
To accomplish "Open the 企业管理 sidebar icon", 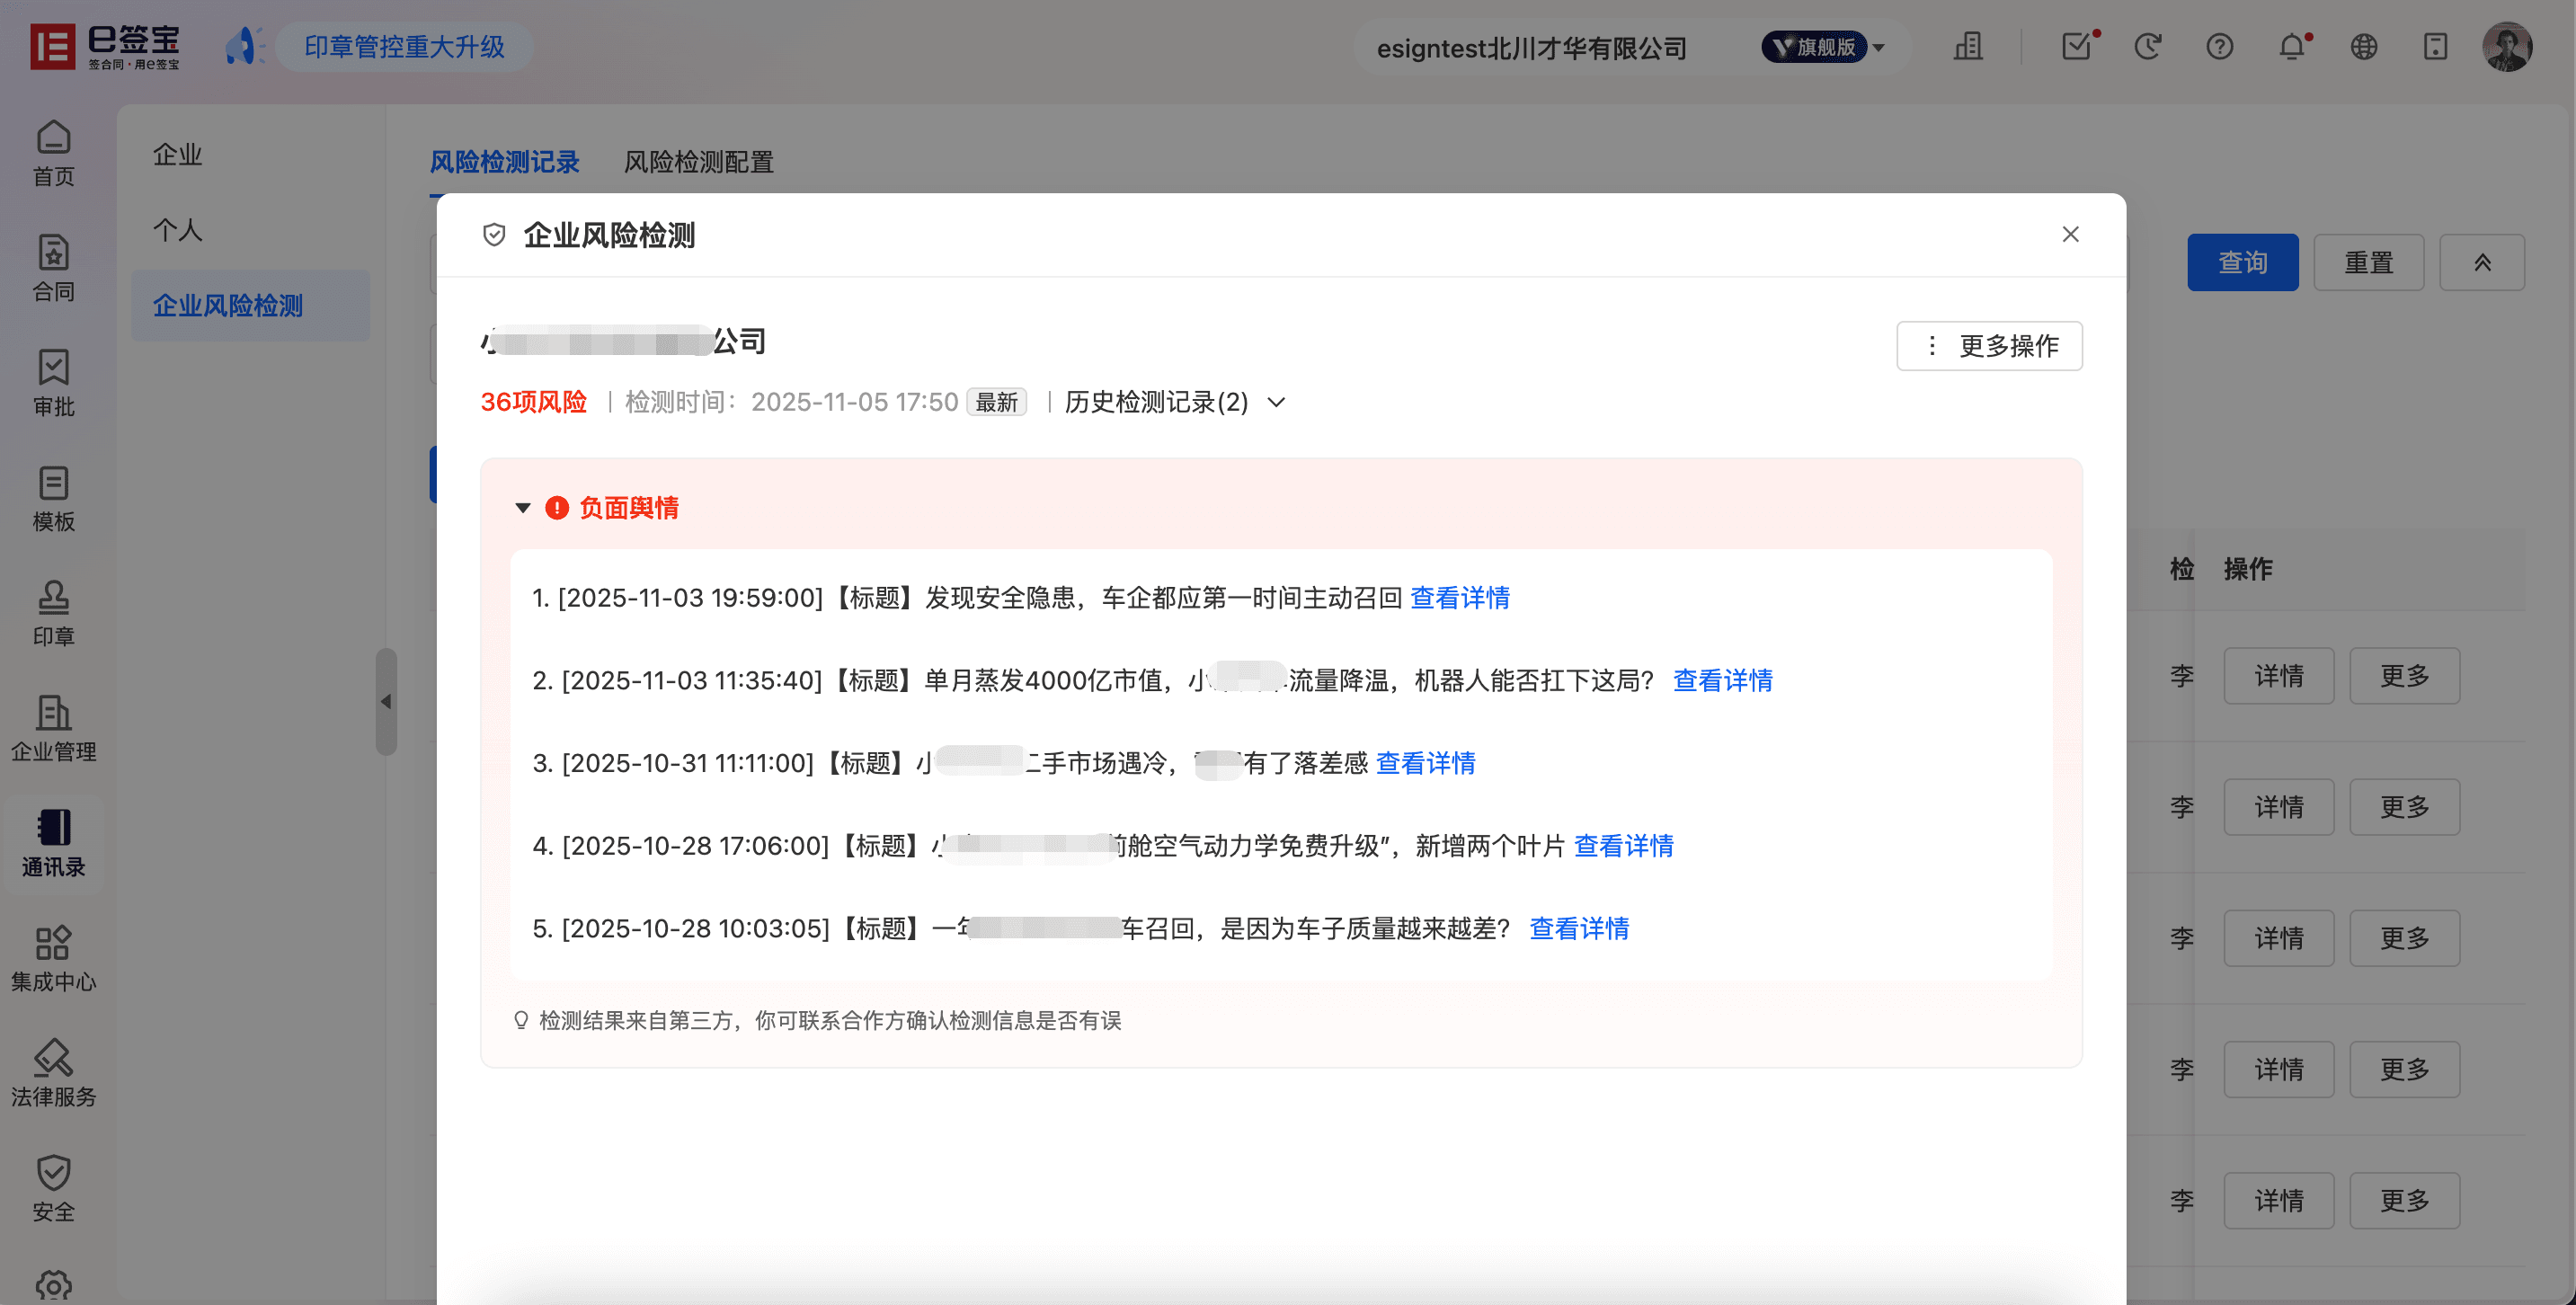I will [53, 727].
